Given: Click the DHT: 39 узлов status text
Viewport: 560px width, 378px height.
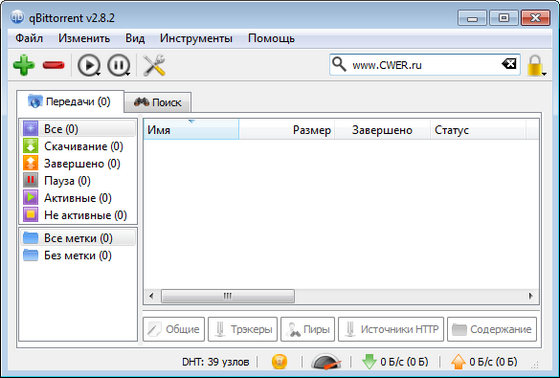Looking at the screenshot, I should pos(216,362).
